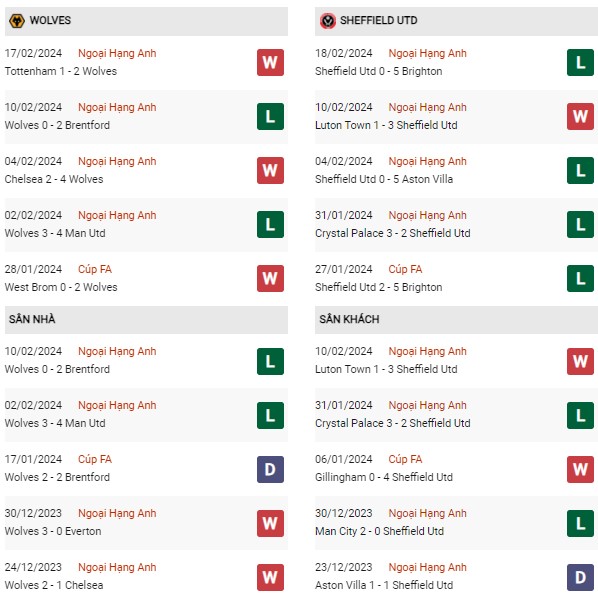Image resolution: width=598 pixels, height=598 pixels.
Task: Click the L badge for Wolves 3 - 4 Man Utd under Sân Nhà
Action: pyautogui.click(x=270, y=415)
